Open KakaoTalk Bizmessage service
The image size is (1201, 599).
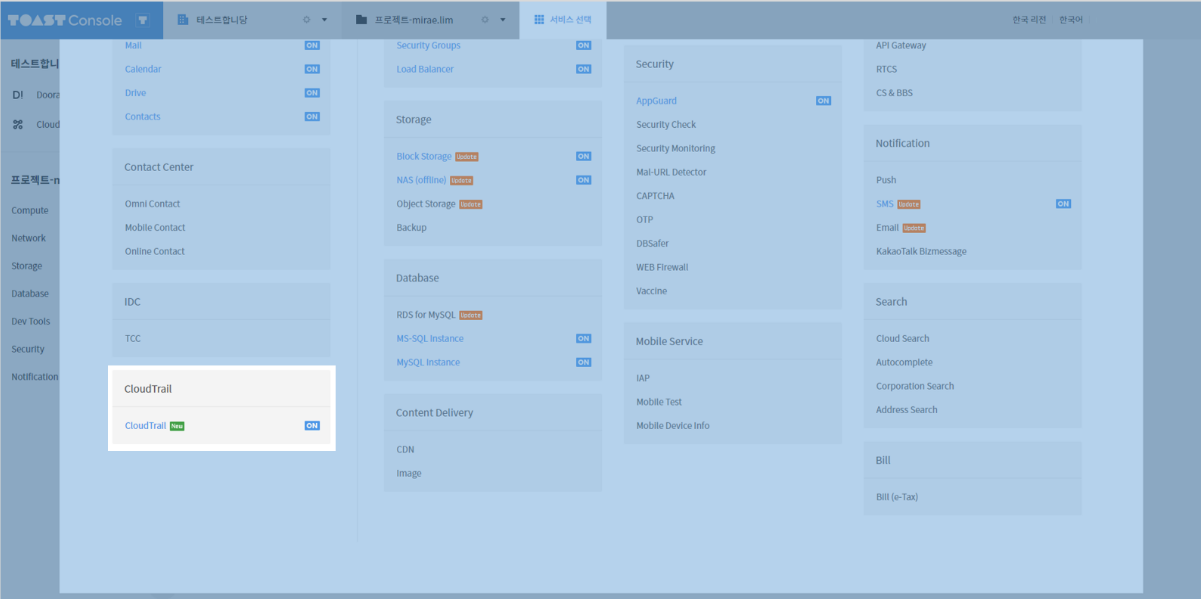[921, 251]
